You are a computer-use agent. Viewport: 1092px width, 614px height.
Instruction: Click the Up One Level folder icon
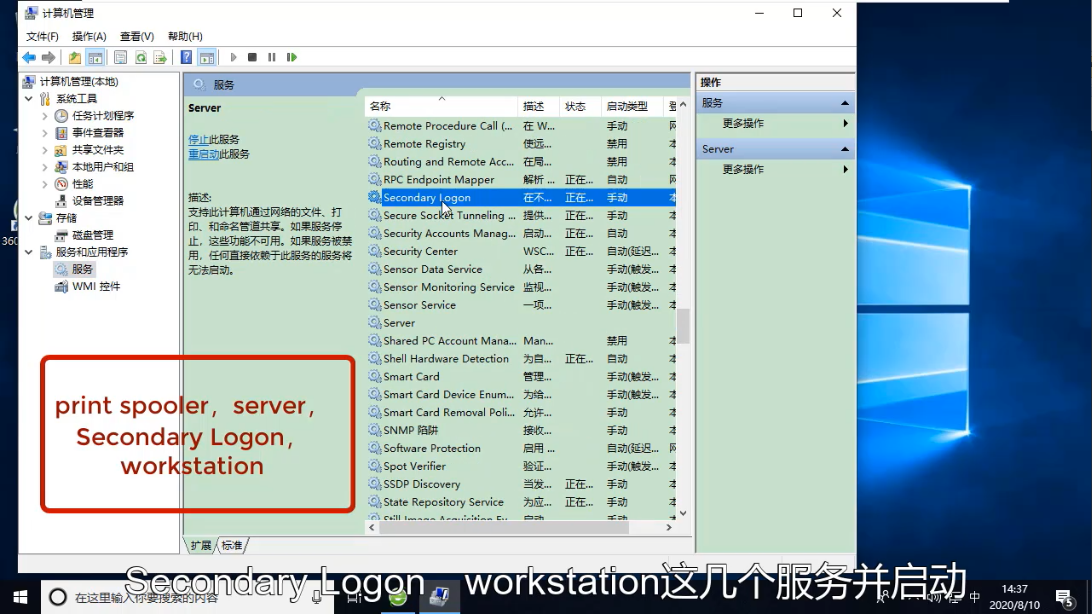point(75,58)
